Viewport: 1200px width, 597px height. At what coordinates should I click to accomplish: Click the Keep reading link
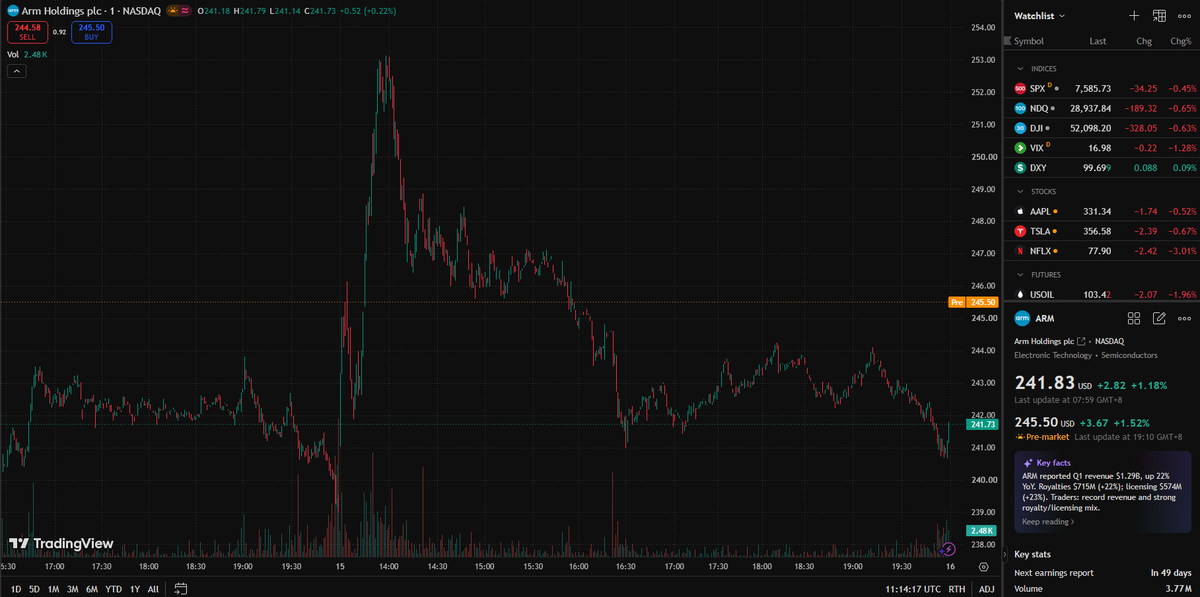click(1048, 521)
